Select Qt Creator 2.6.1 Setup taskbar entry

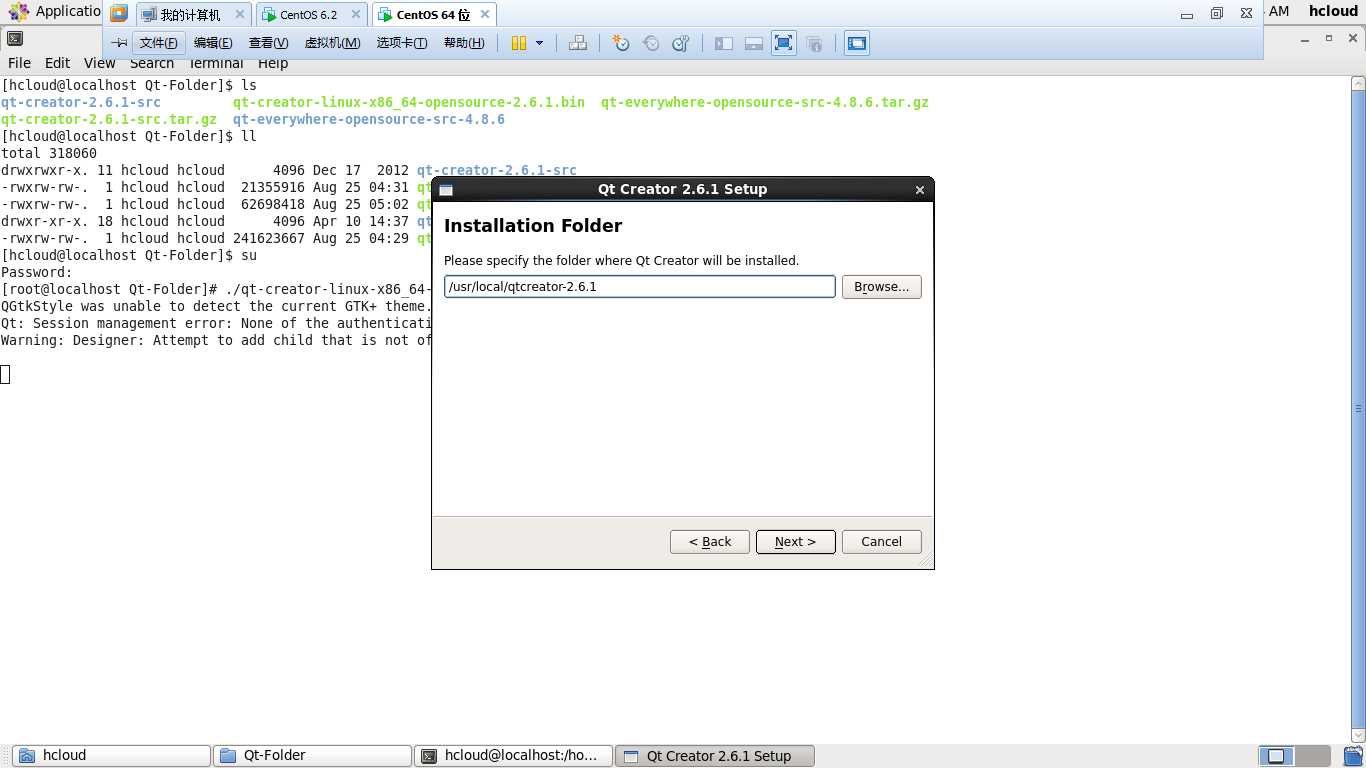click(x=715, y=756)
